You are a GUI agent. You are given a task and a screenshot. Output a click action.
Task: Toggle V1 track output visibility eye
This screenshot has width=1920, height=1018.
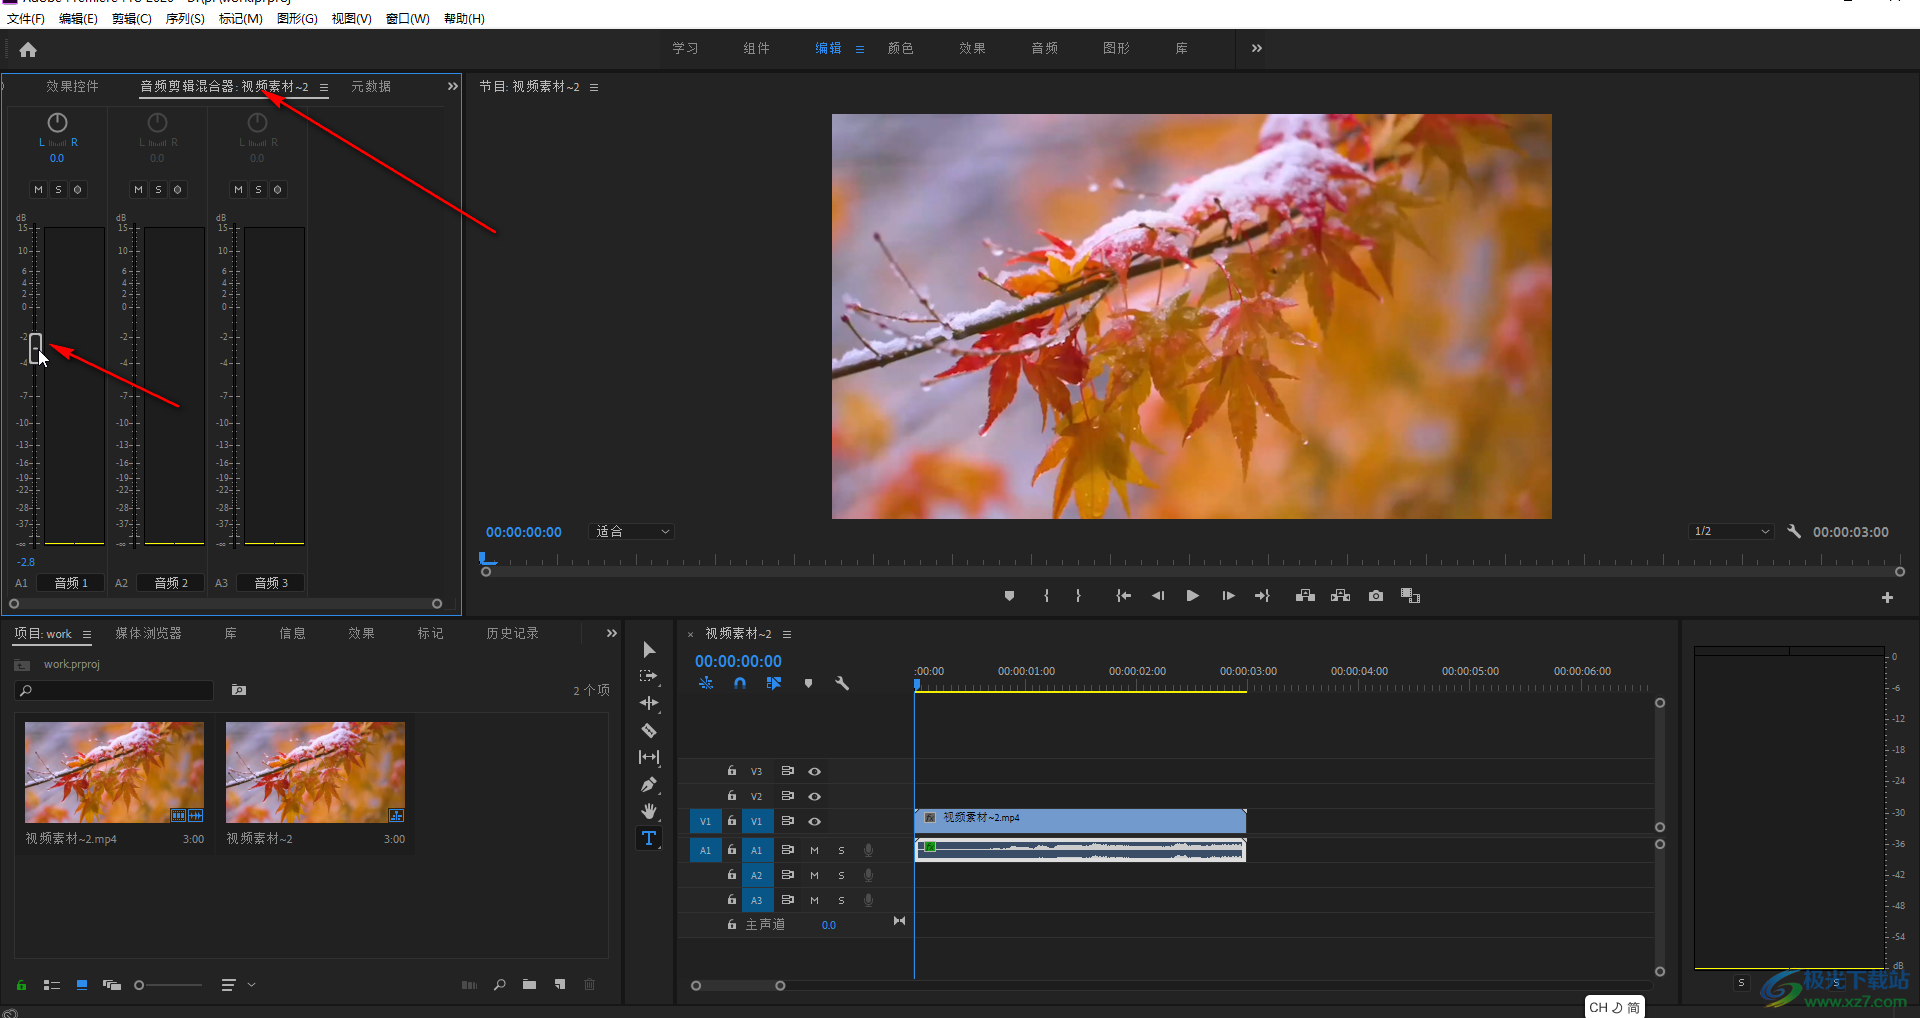click(815, 821)
